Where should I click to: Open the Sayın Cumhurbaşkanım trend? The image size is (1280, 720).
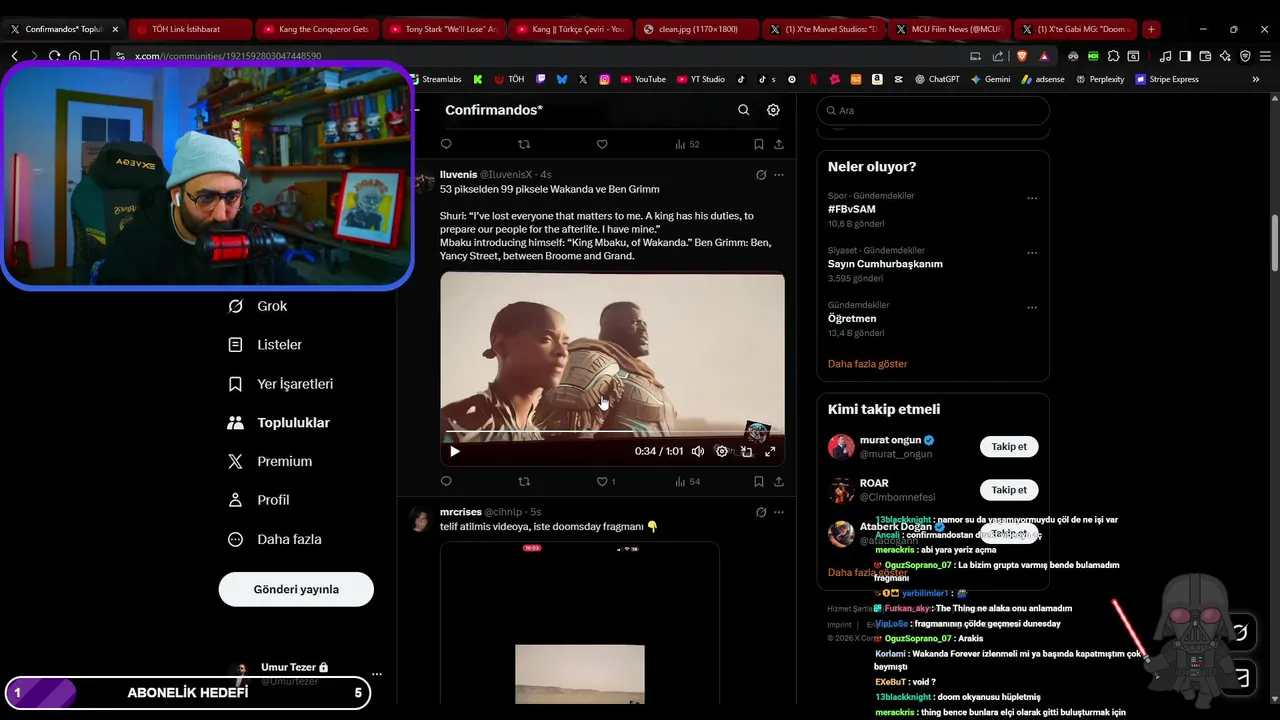click(885, 264)
